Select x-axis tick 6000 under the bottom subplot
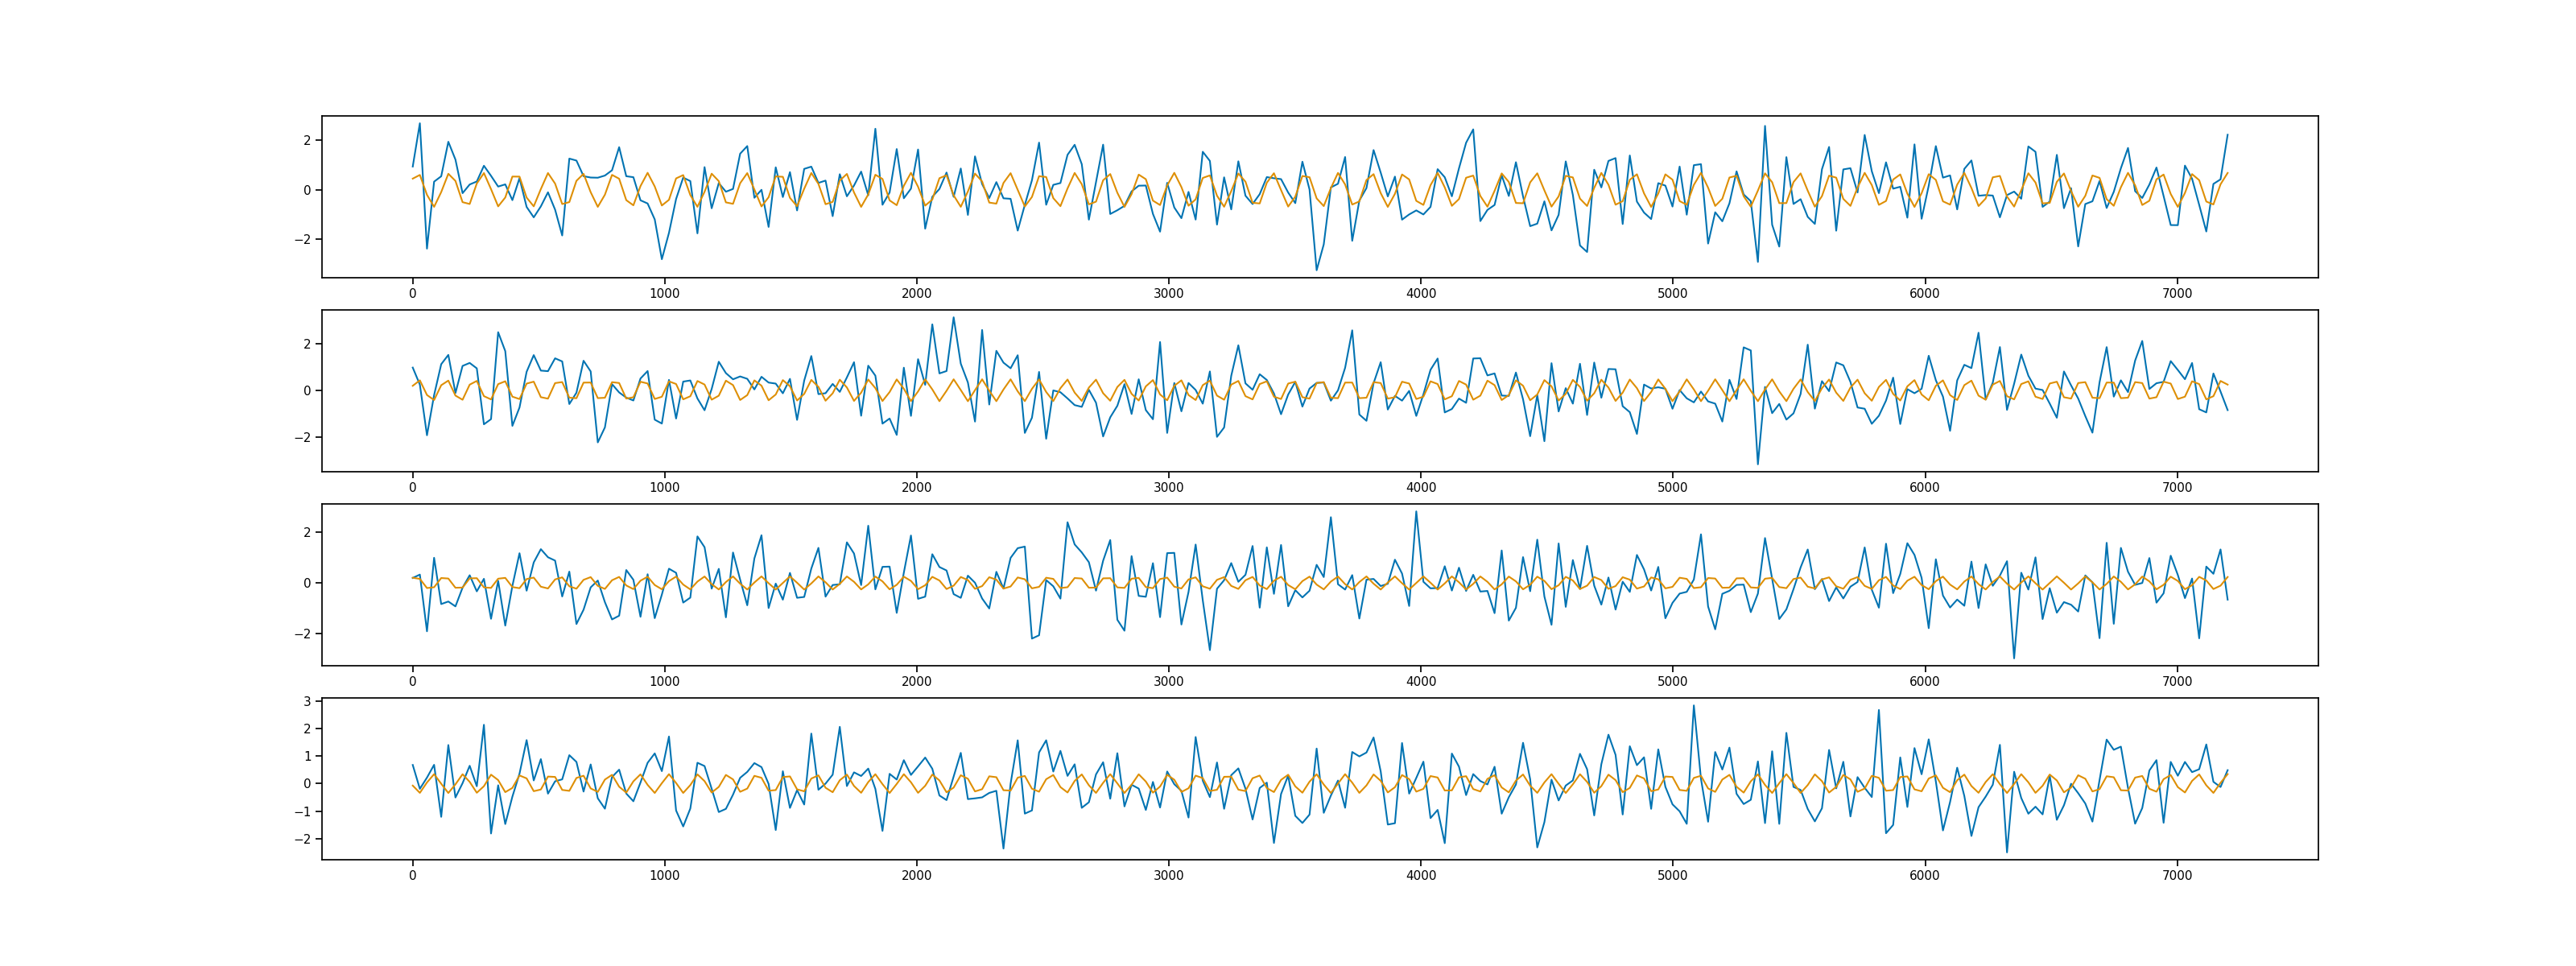The height and width of the screenshot is (966, 2576). pos(1924,876)
